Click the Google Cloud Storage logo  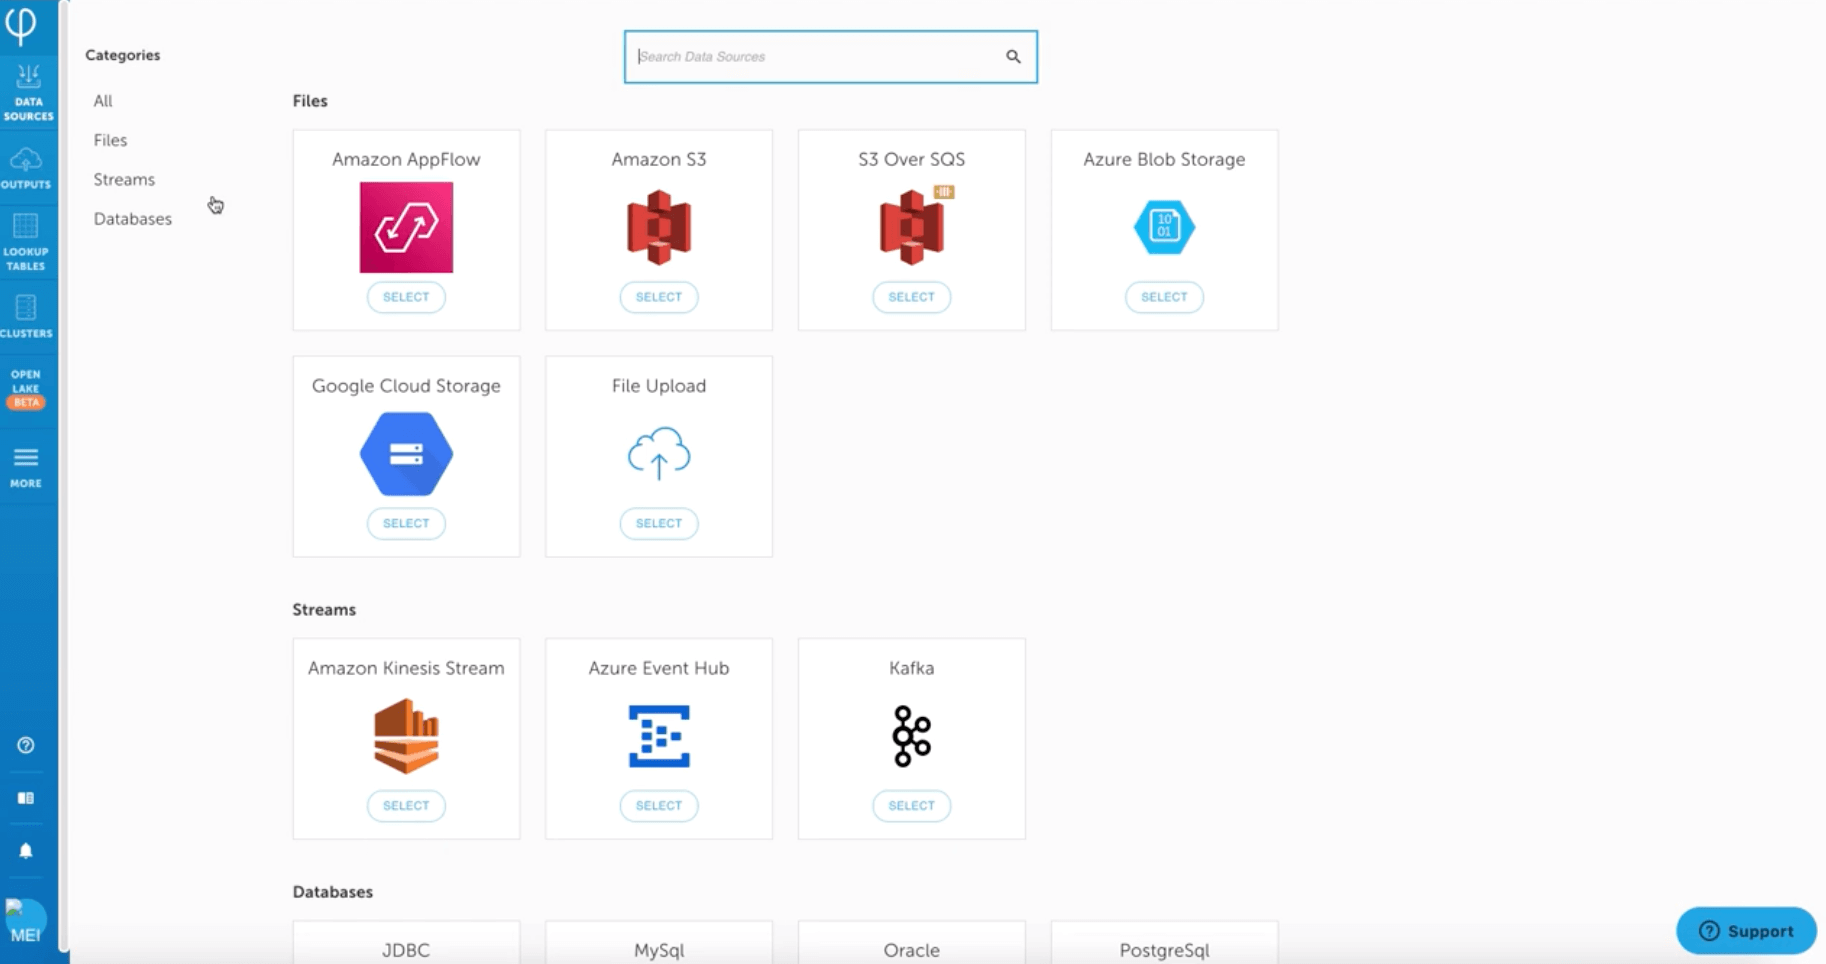pos(406,454)
